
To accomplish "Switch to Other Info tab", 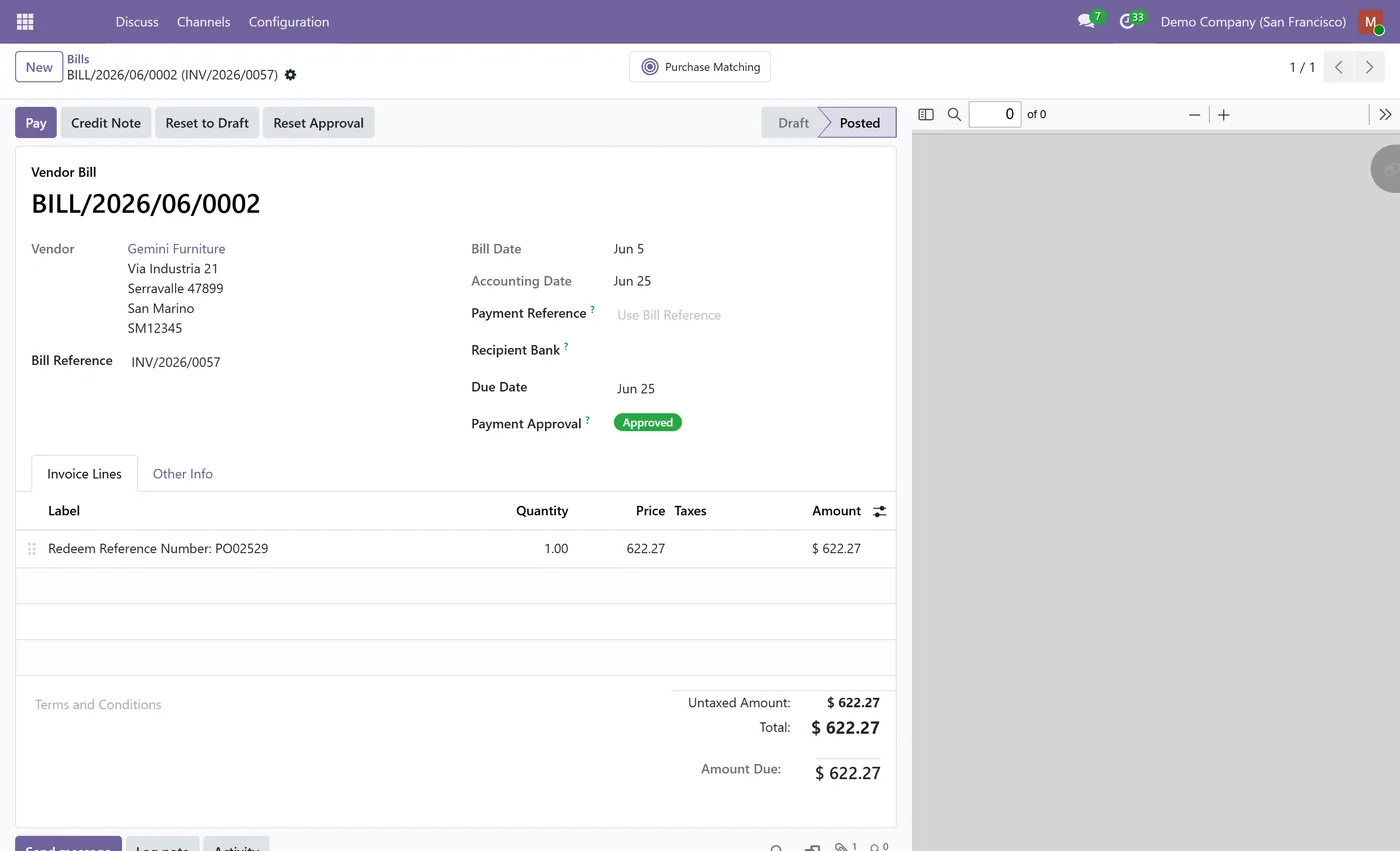I will [182, 474].
